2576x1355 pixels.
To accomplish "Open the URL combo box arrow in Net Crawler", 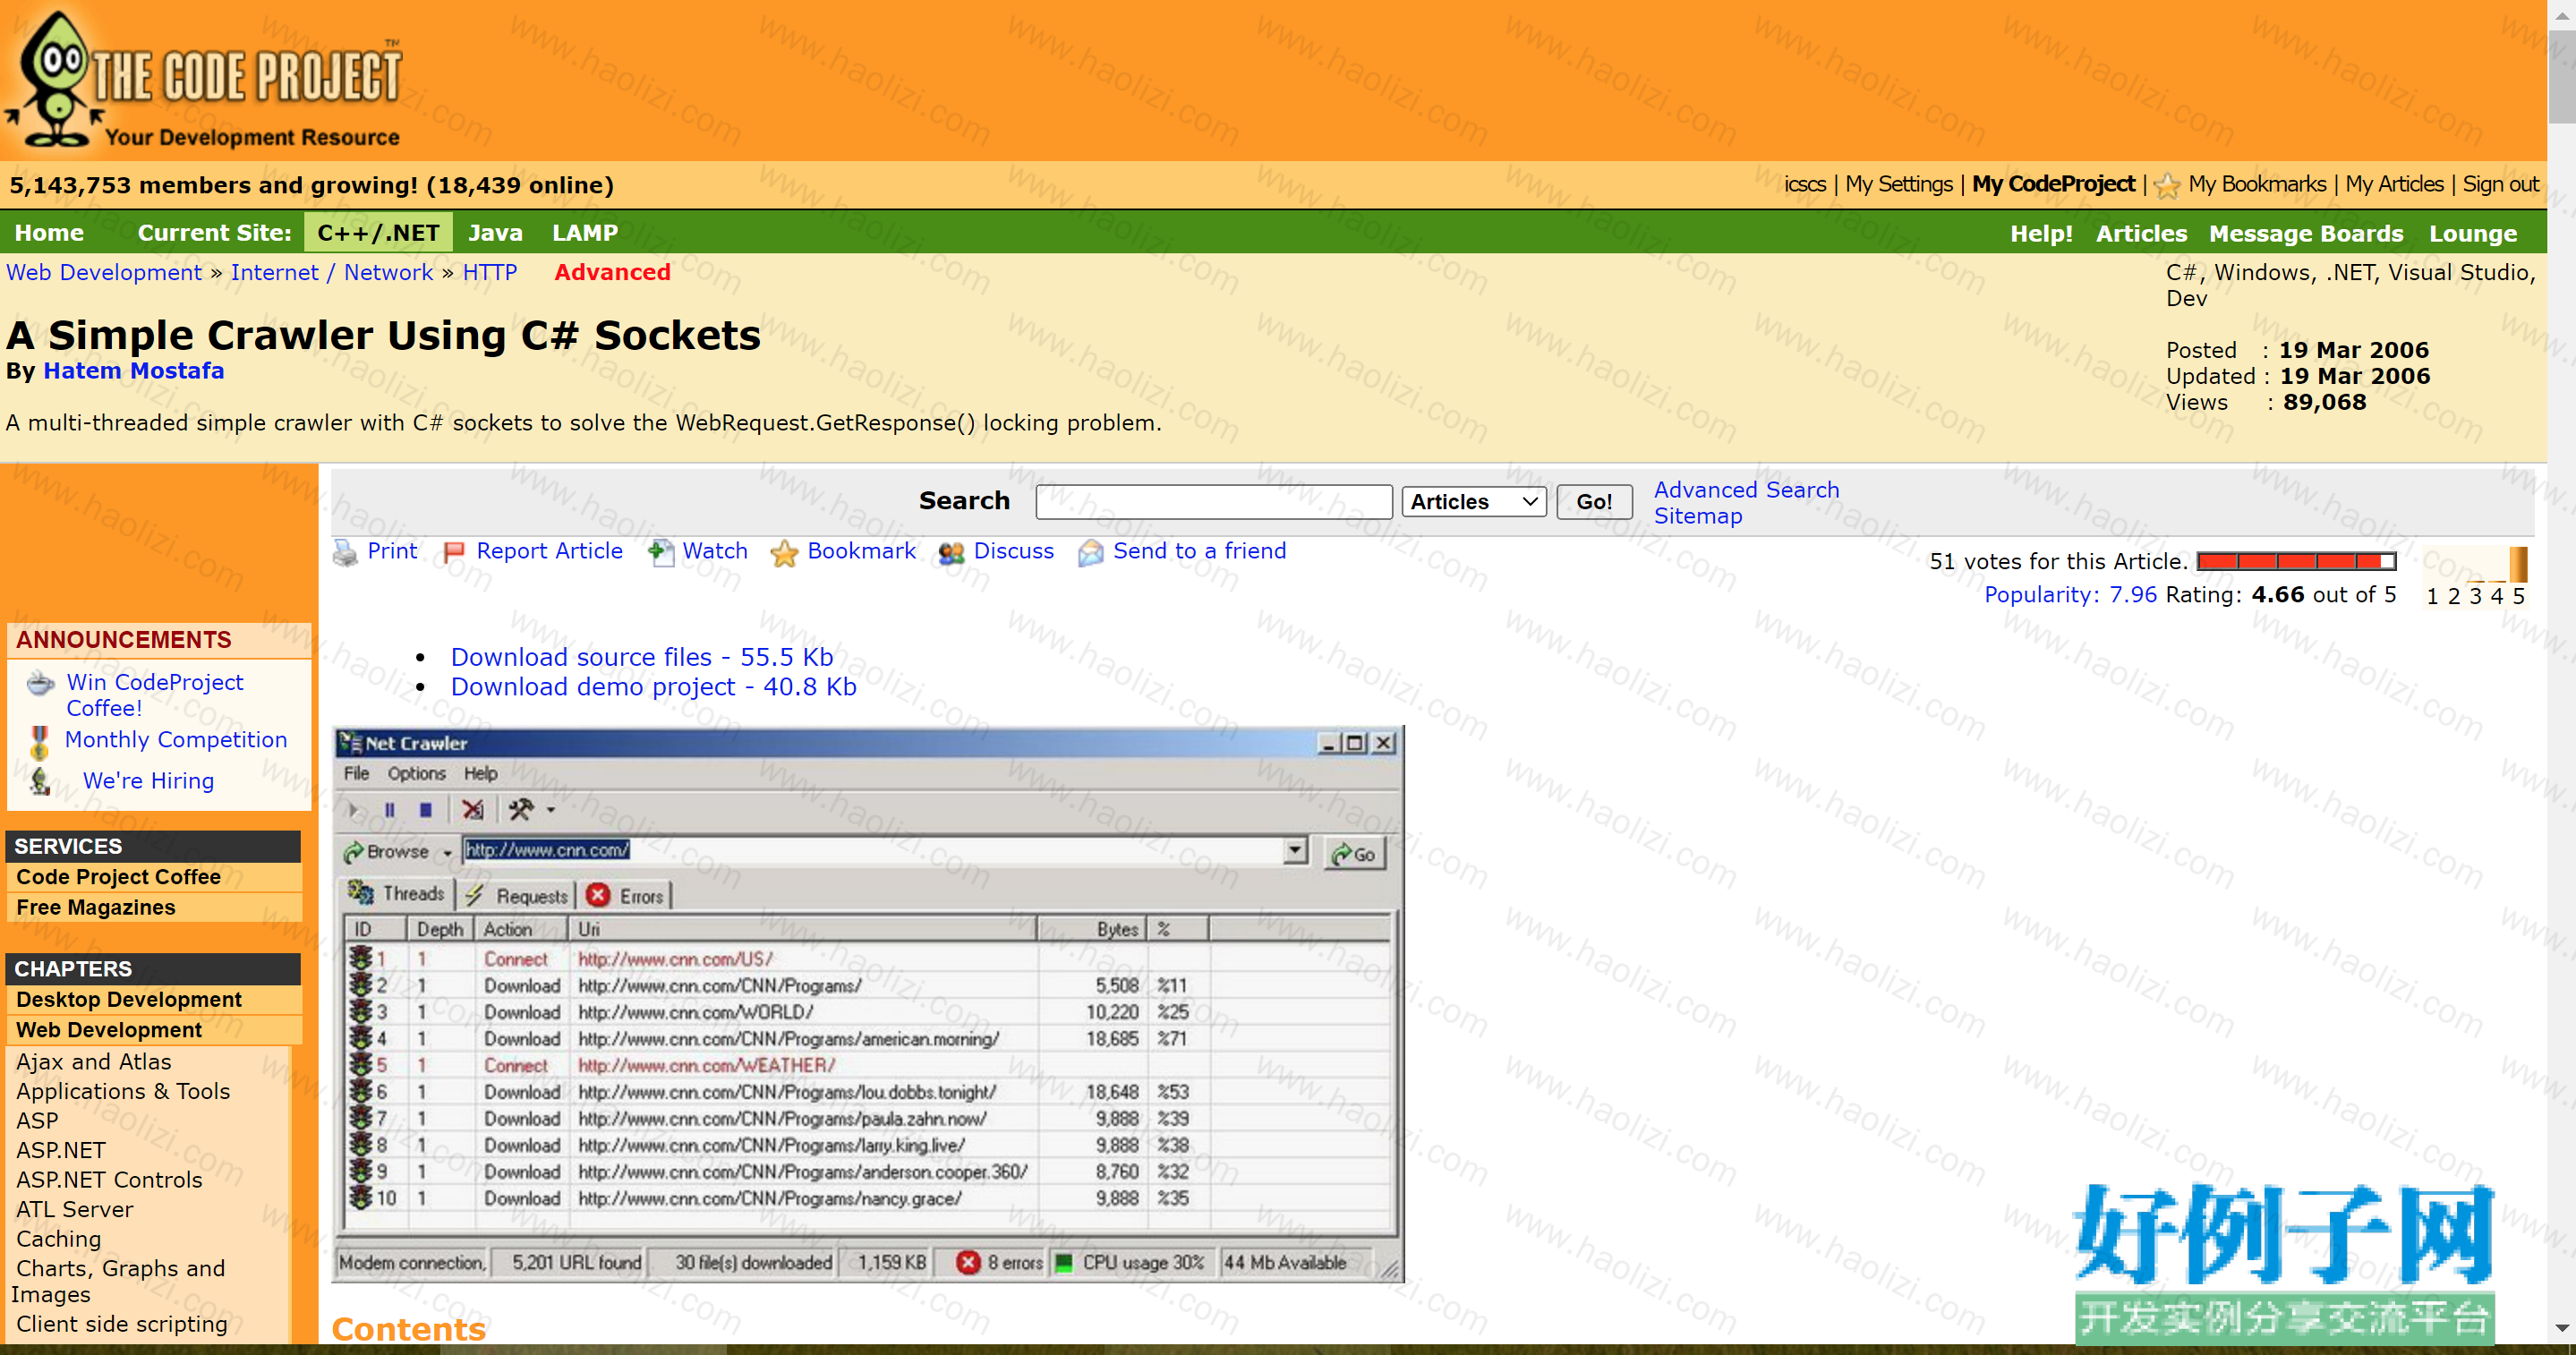I will [1295, 850].
